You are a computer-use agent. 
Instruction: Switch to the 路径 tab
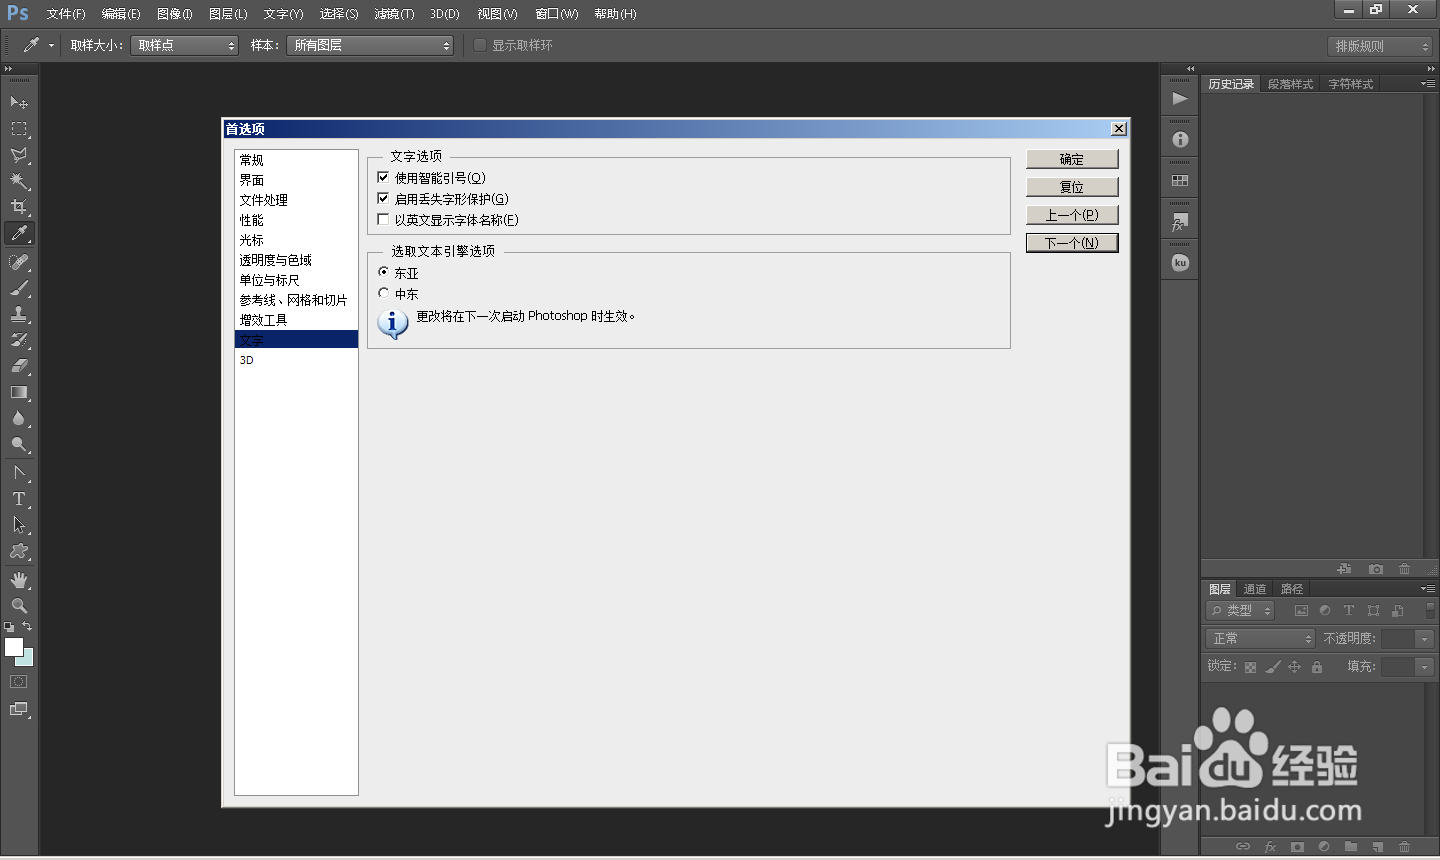(1292, 589)
